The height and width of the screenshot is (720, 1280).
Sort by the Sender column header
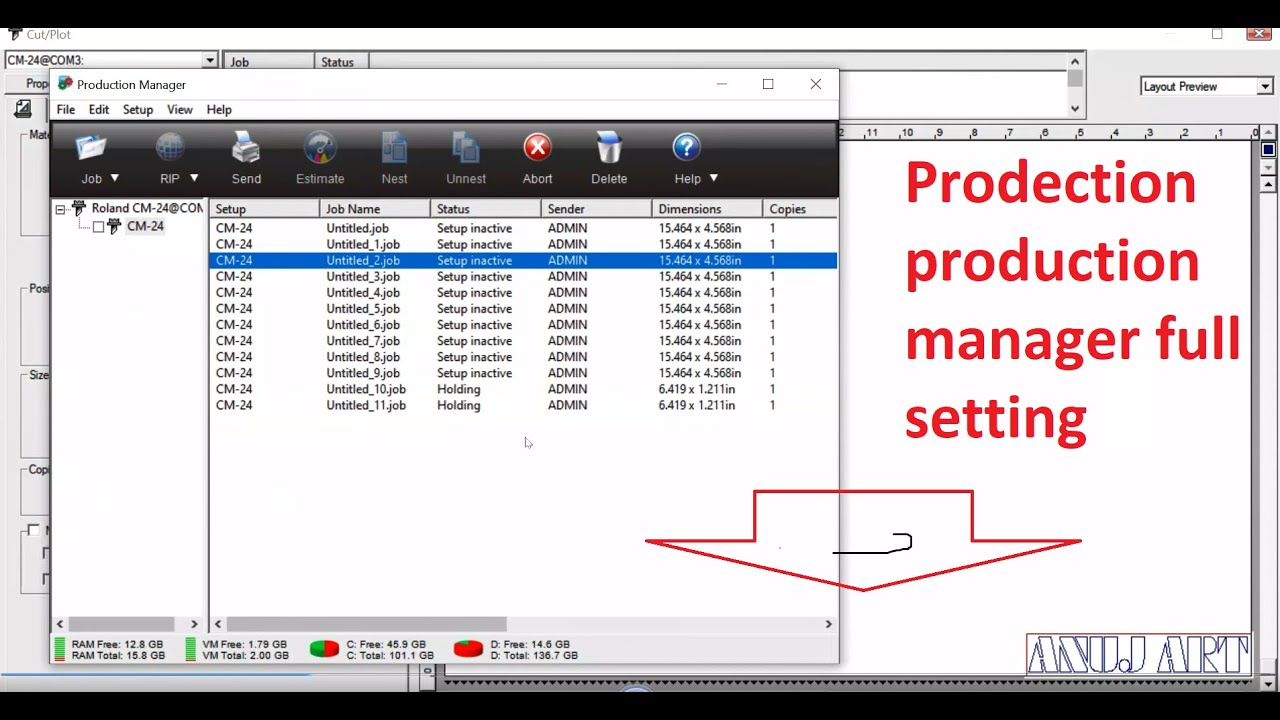[597, 209]
